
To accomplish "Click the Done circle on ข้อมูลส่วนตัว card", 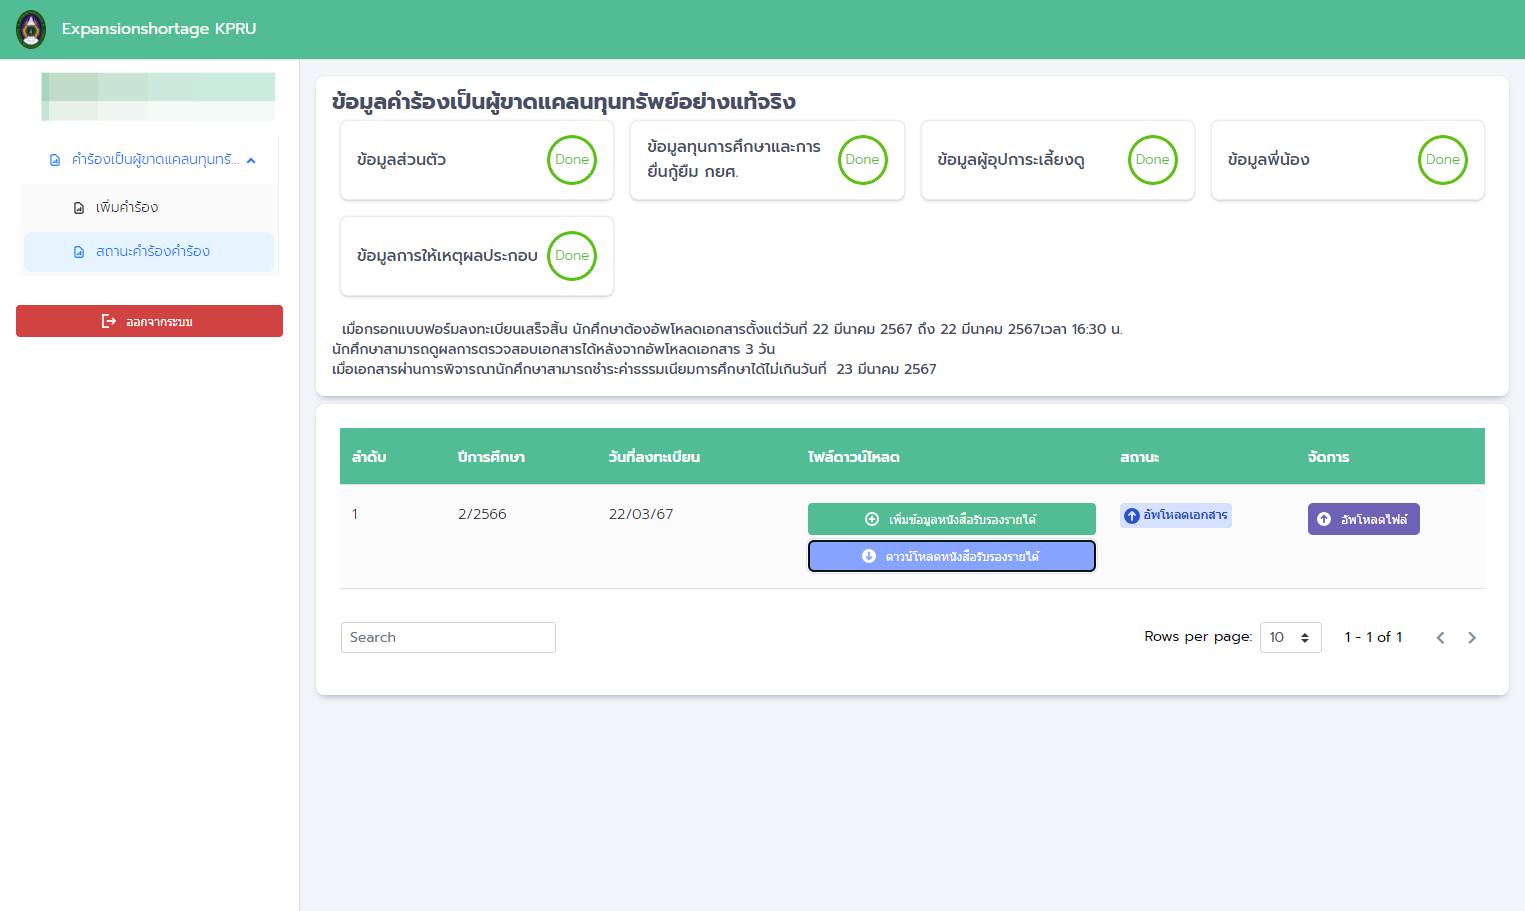I will [x=572, y=160].
